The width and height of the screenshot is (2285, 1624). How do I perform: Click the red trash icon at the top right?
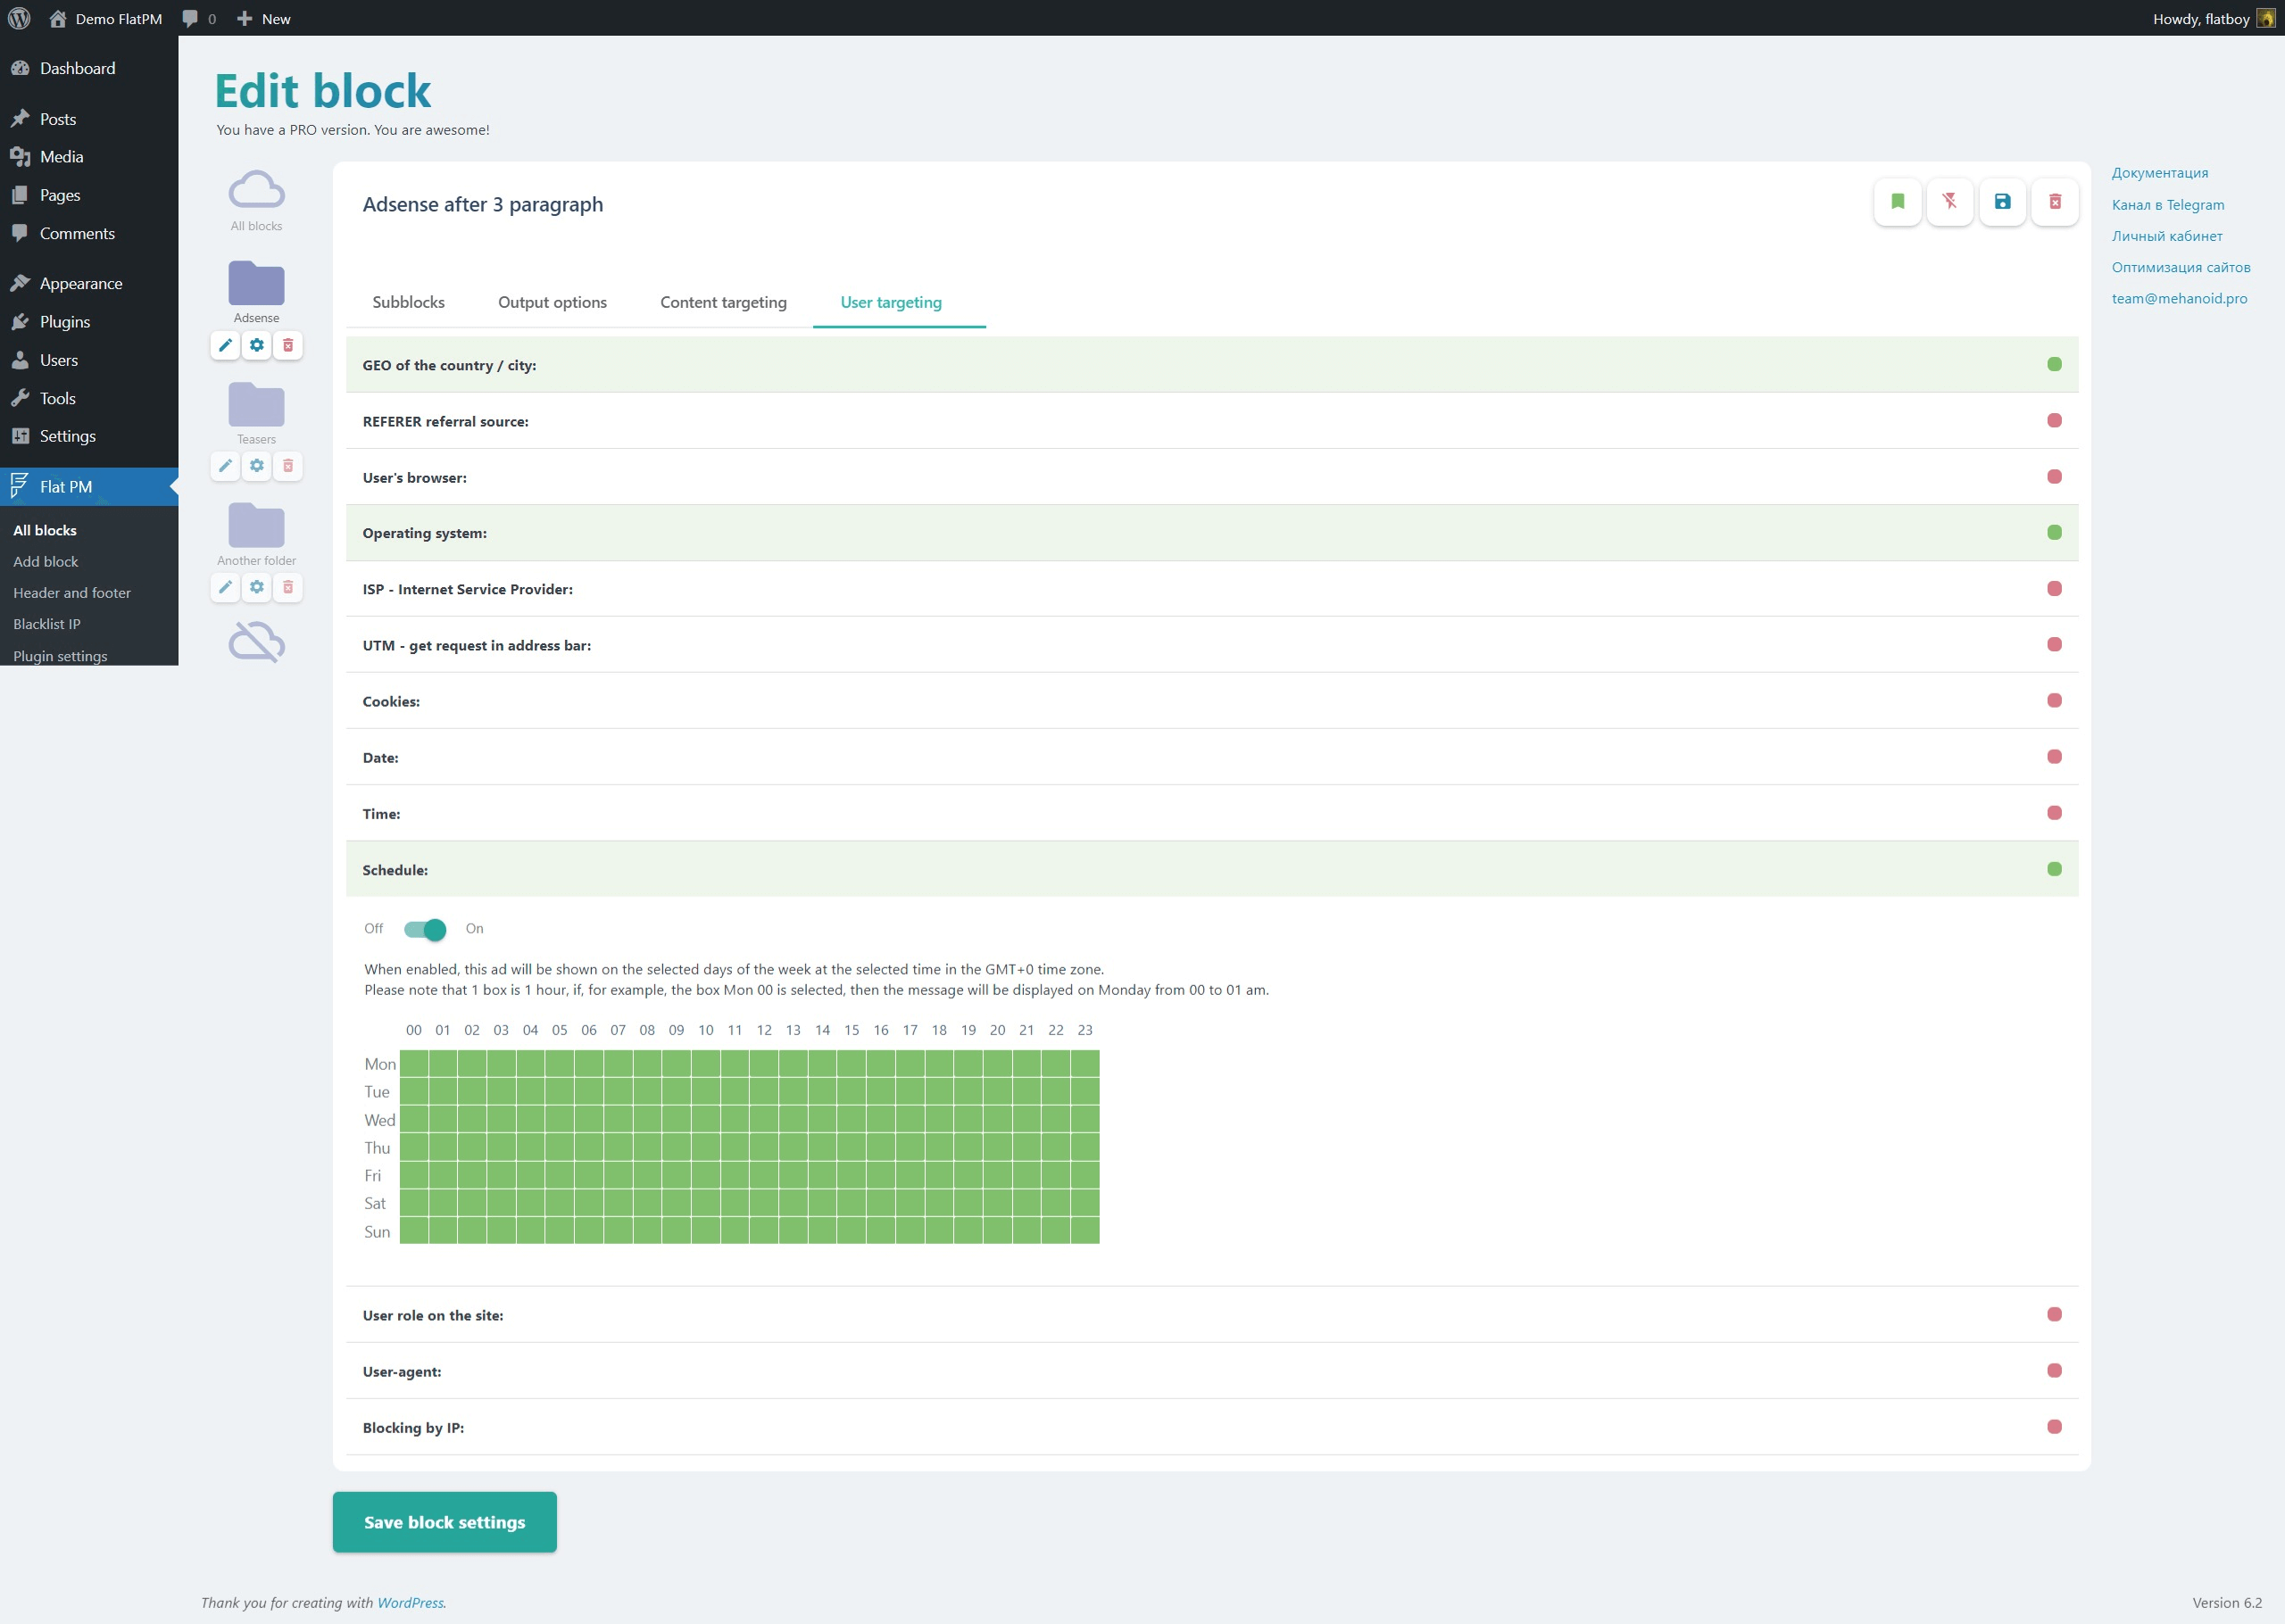point(2055,202)
